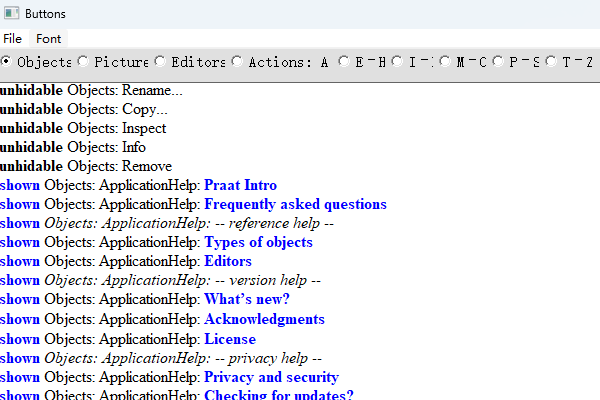
Task: Click the 'unhidable Objects: Info' row
Action: (73, 147)
